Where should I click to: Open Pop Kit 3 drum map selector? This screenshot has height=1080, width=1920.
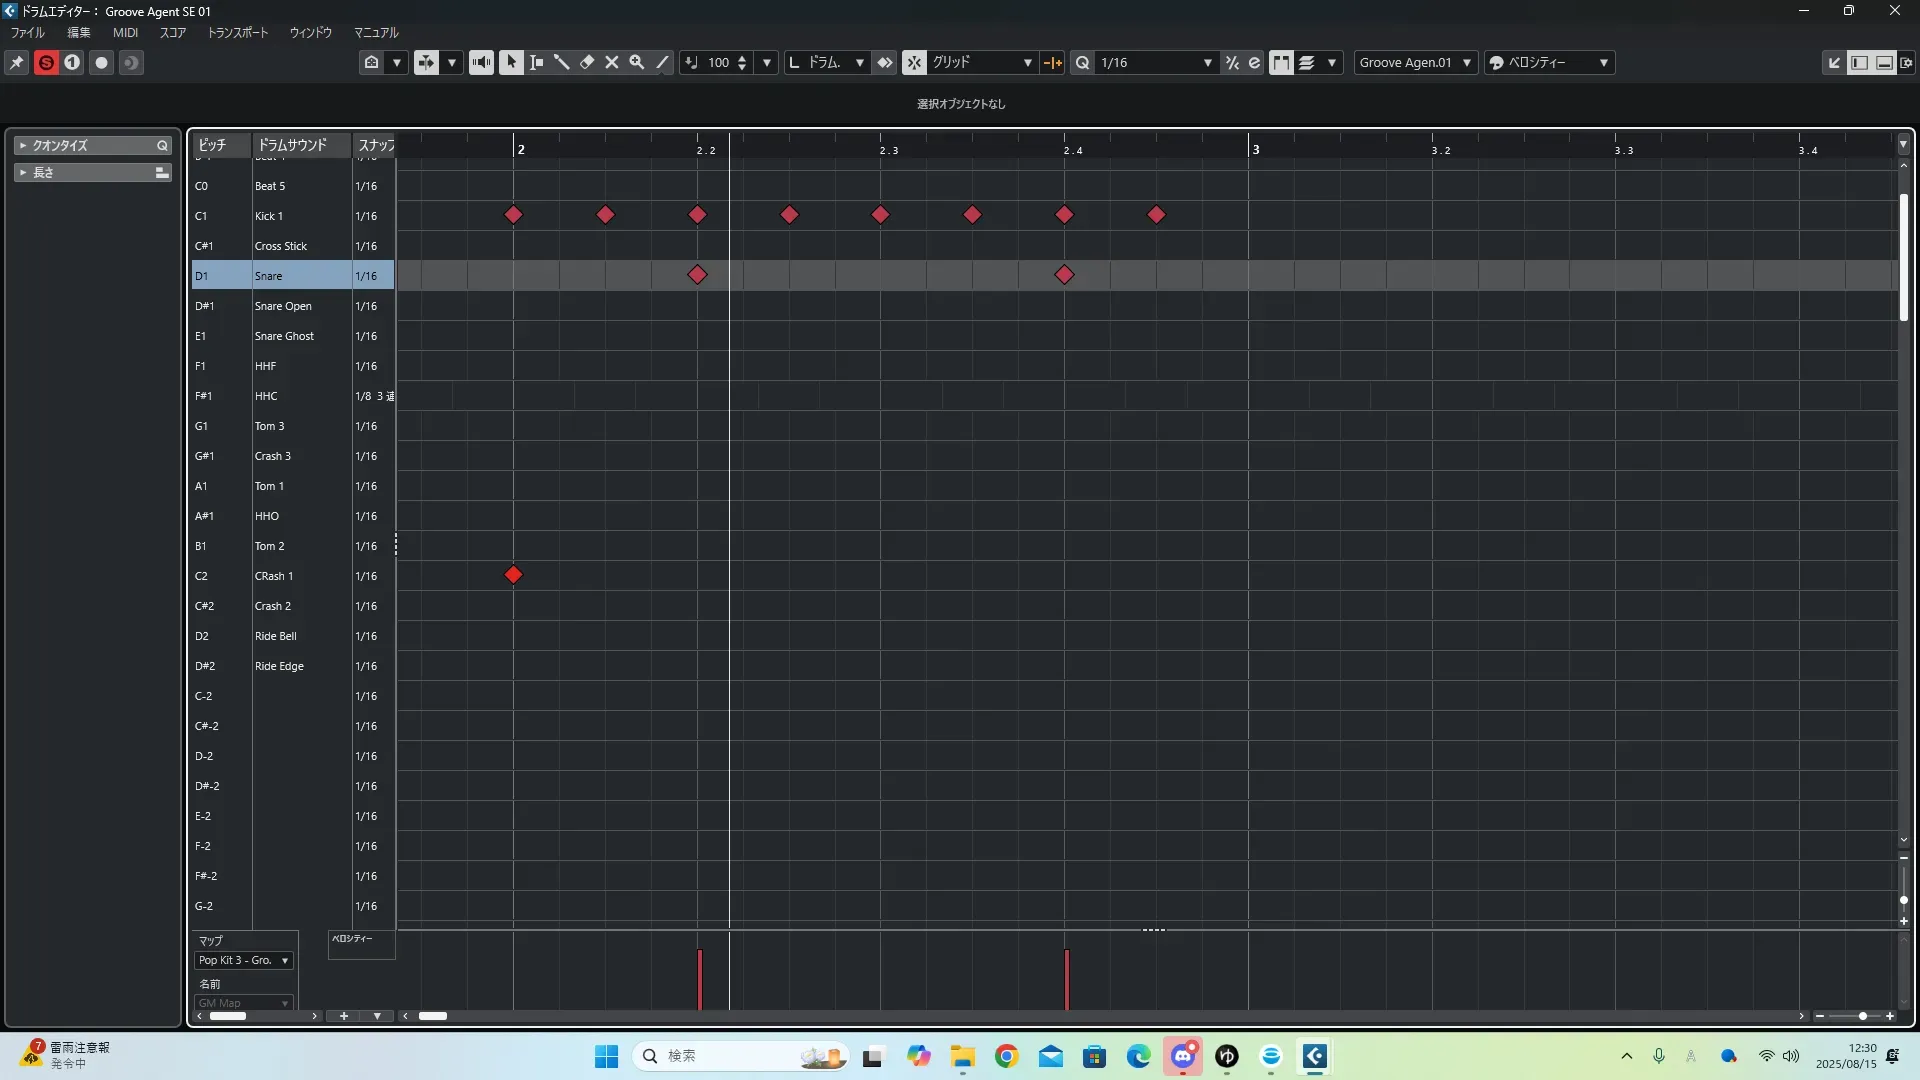click(x=244, y=960)
